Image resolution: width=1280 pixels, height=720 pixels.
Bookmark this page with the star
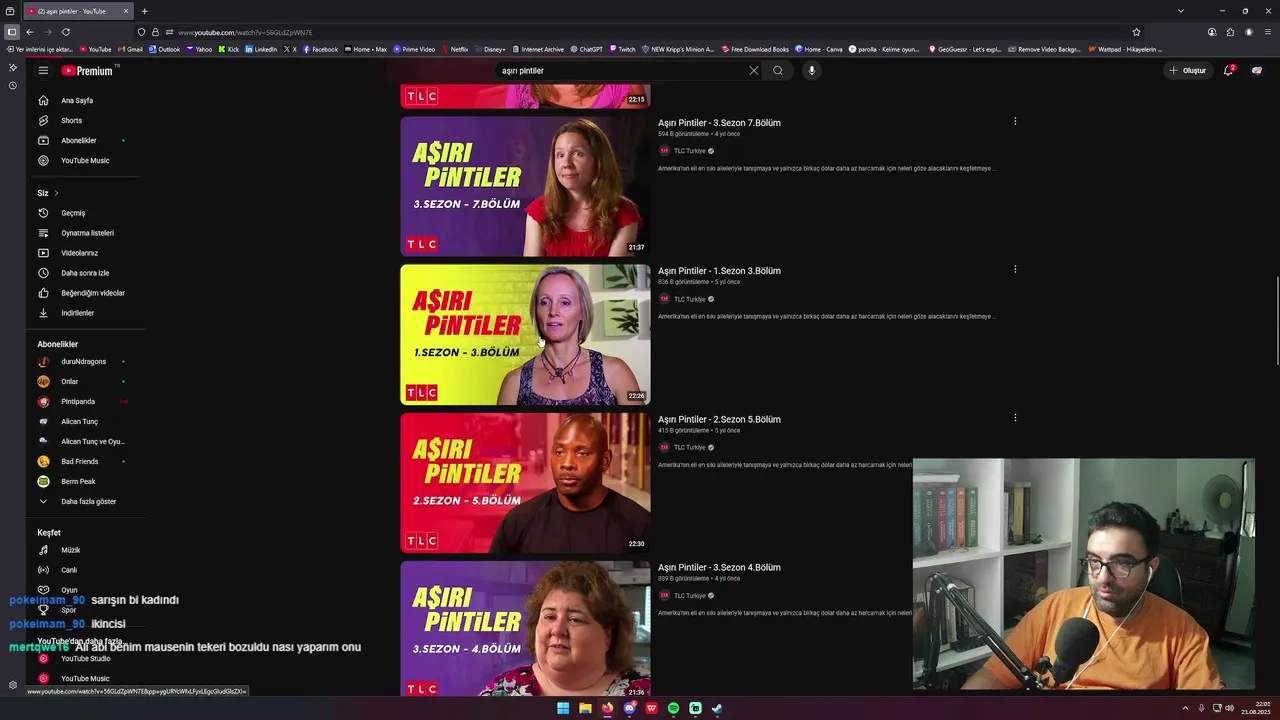(1136, 32)
